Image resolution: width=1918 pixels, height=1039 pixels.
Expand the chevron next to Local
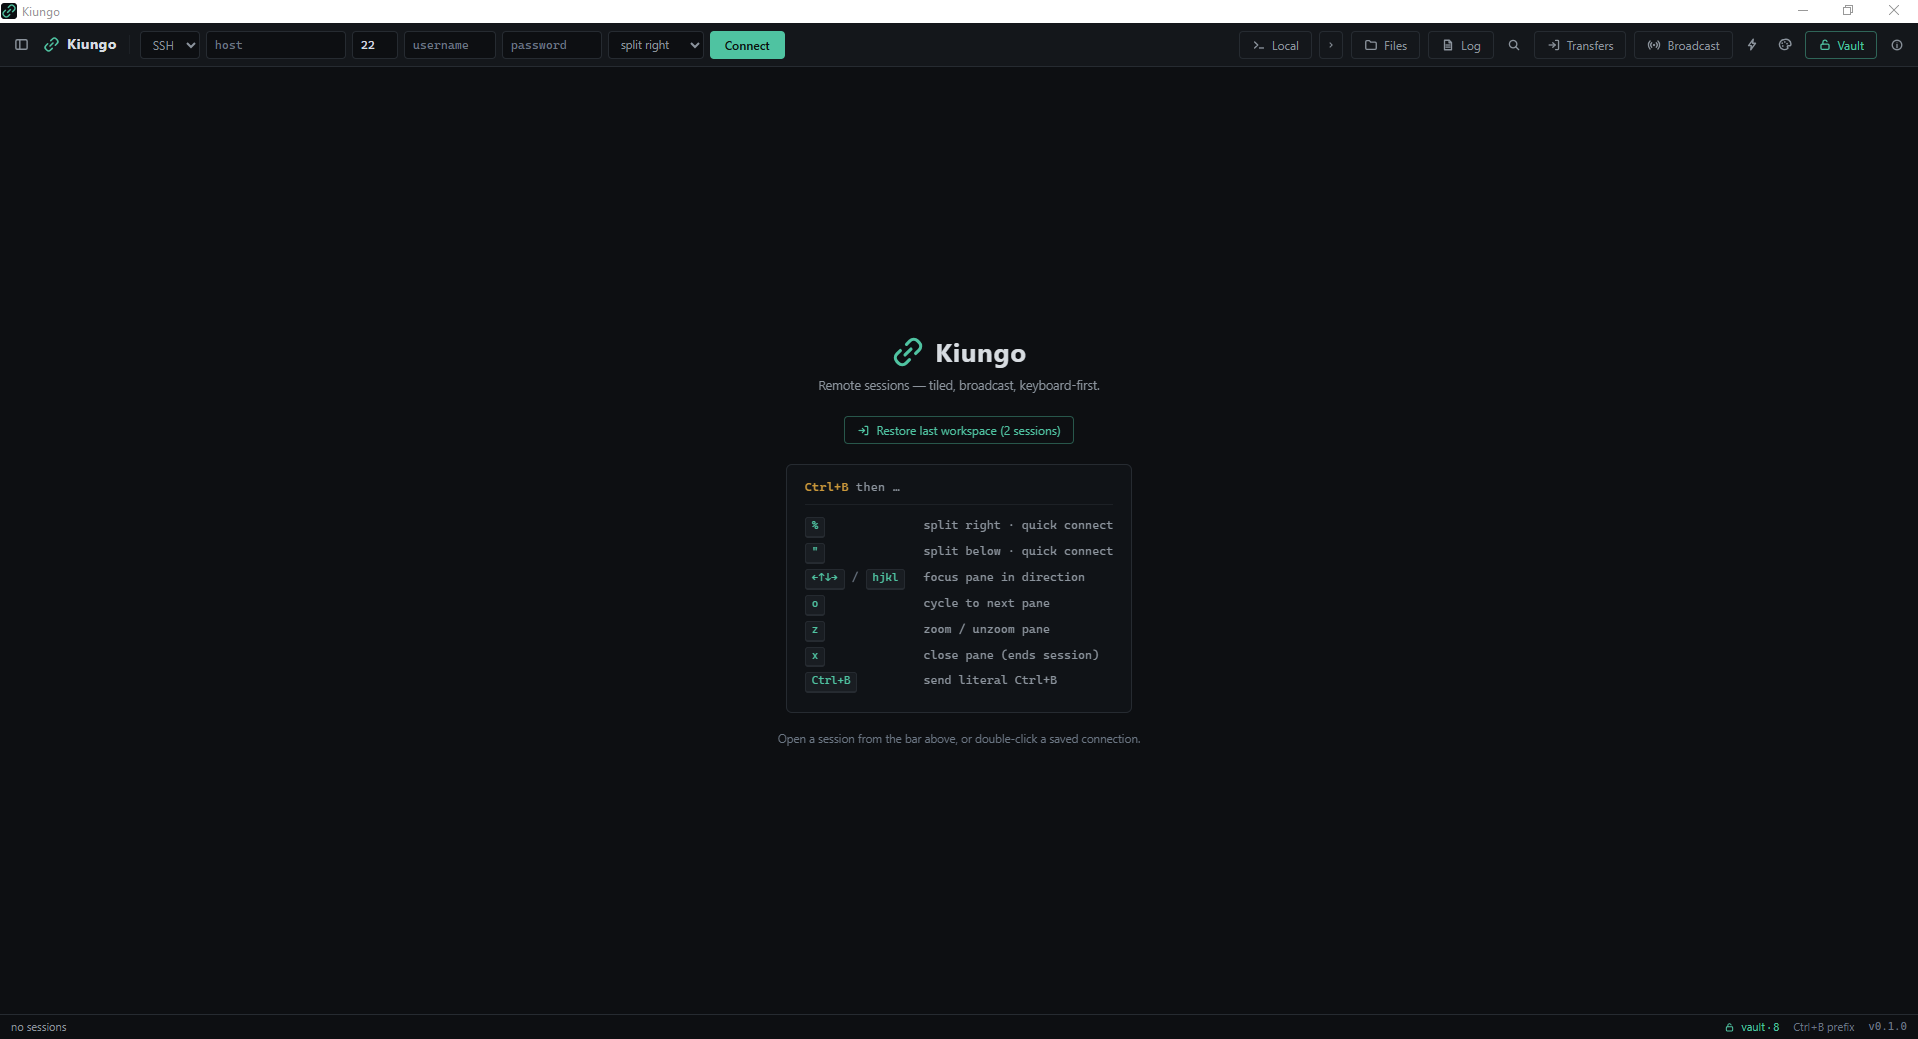click(x=1331, y=45)
